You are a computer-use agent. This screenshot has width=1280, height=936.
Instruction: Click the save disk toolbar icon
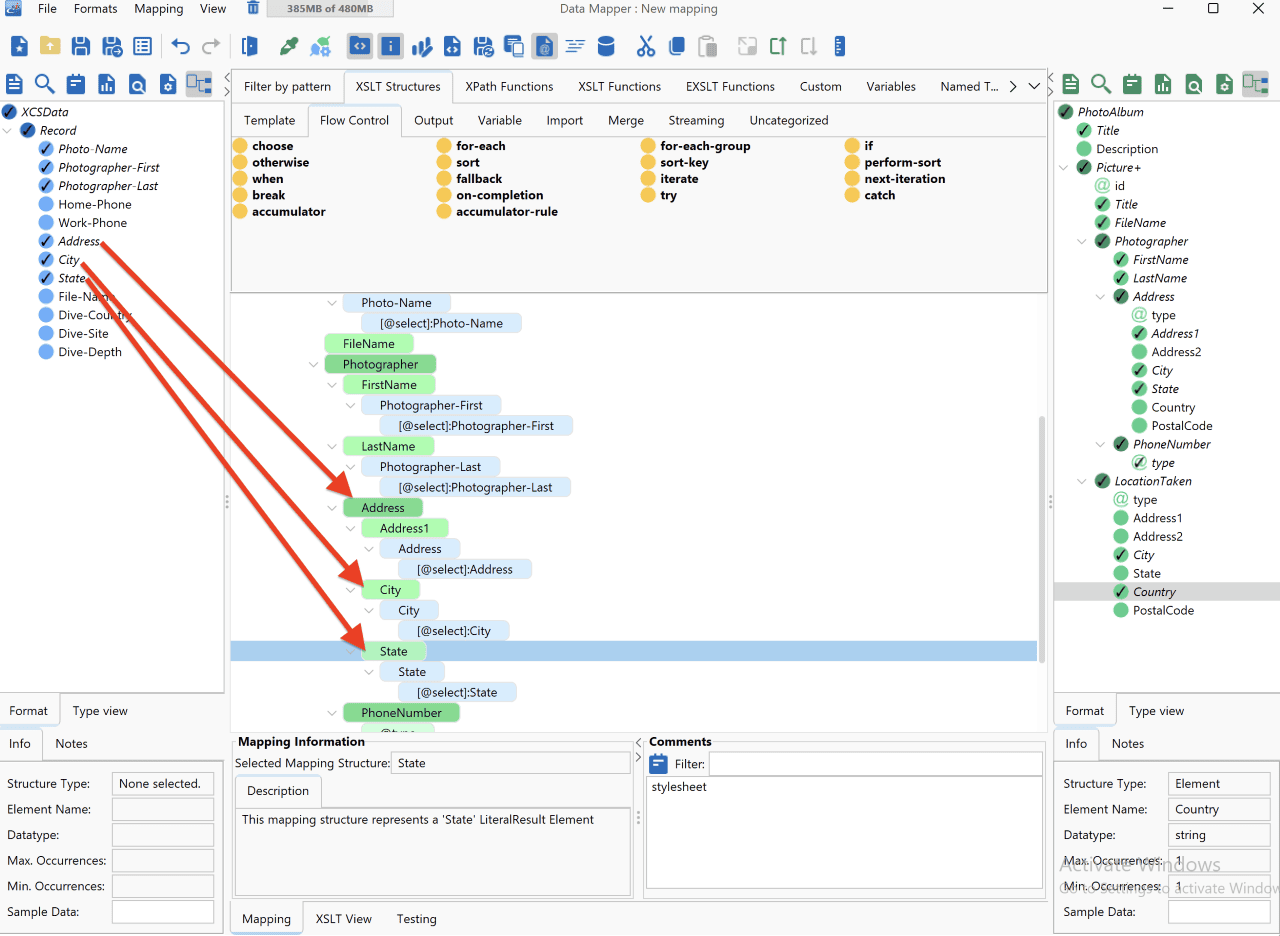tap(81, 46)
